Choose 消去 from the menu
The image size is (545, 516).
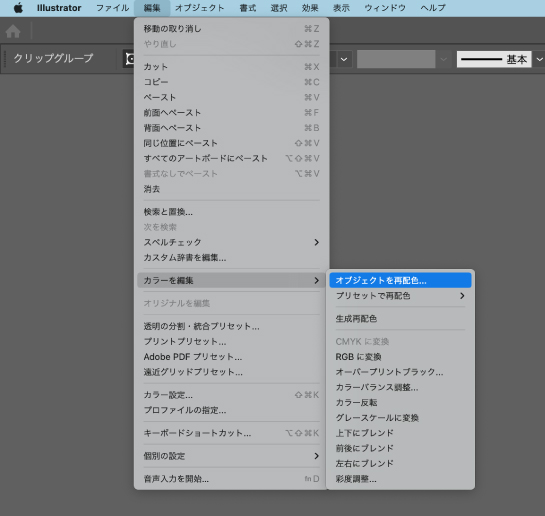tap(231, 189)
